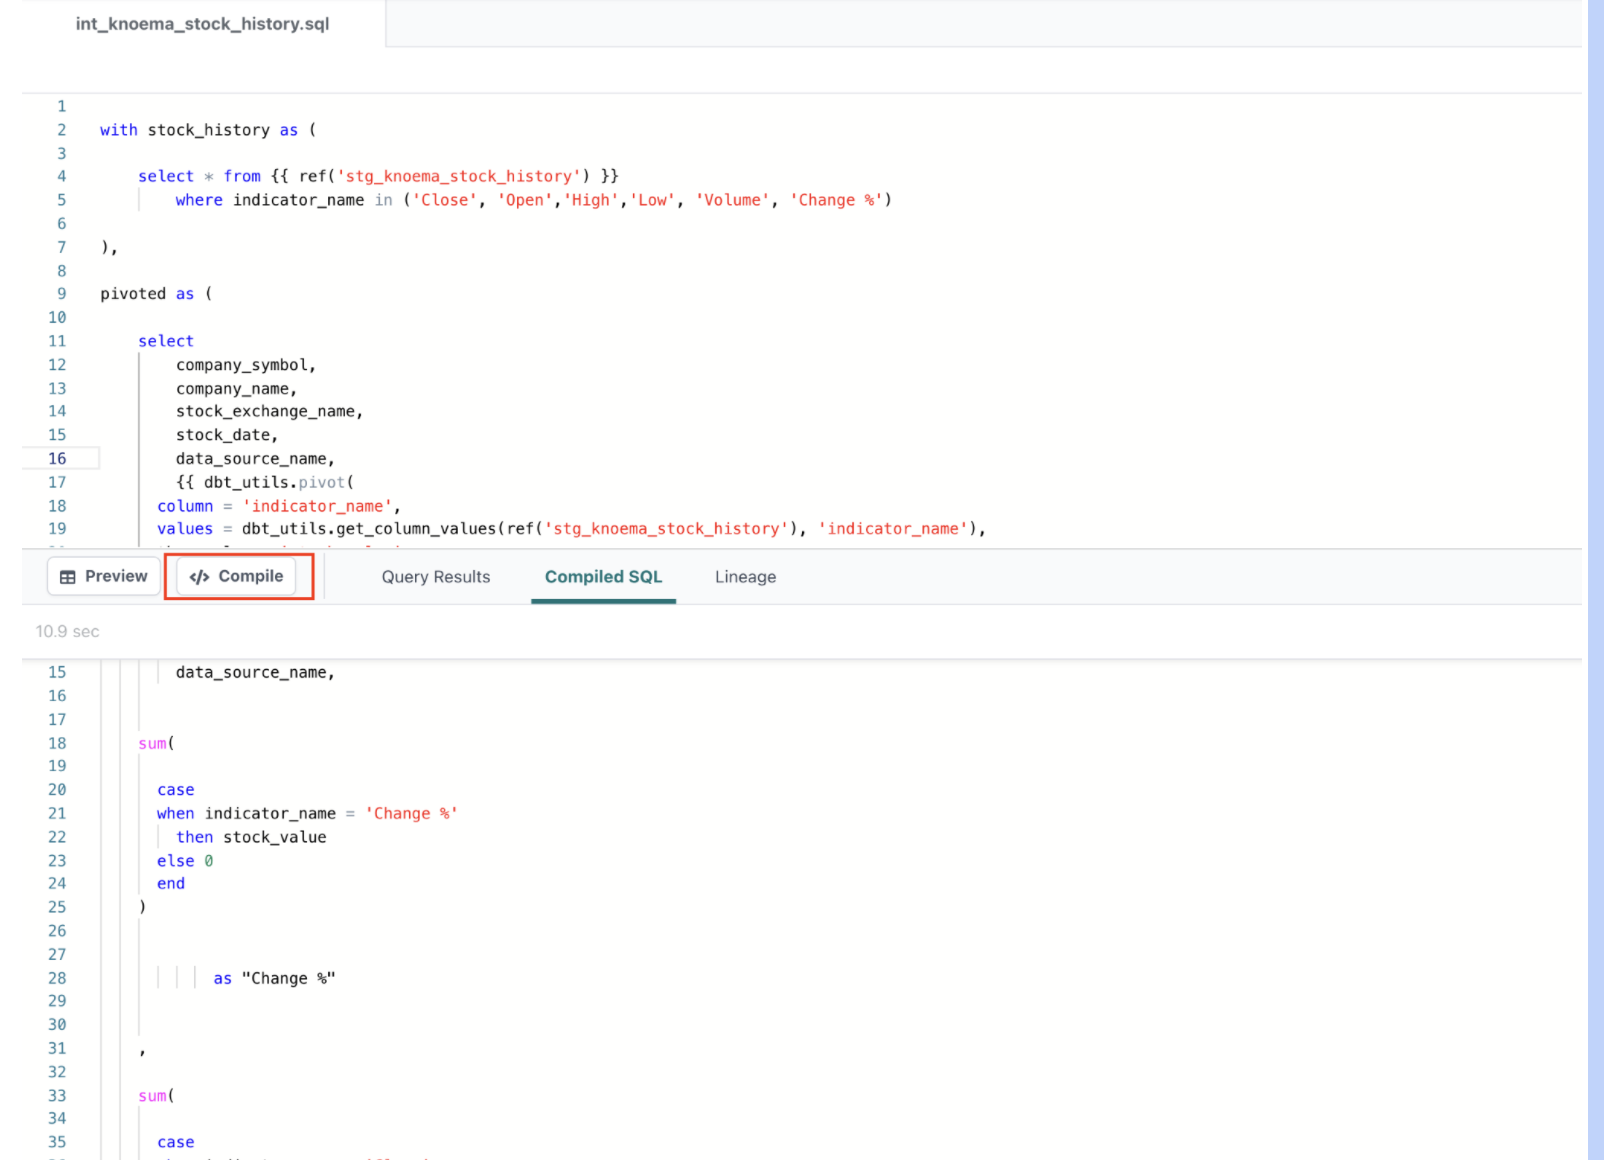Image resolution: width=1608 pixels, height=1160 pixels.
Task: Open the Lineage tab
Action: (x=745, y=577)
